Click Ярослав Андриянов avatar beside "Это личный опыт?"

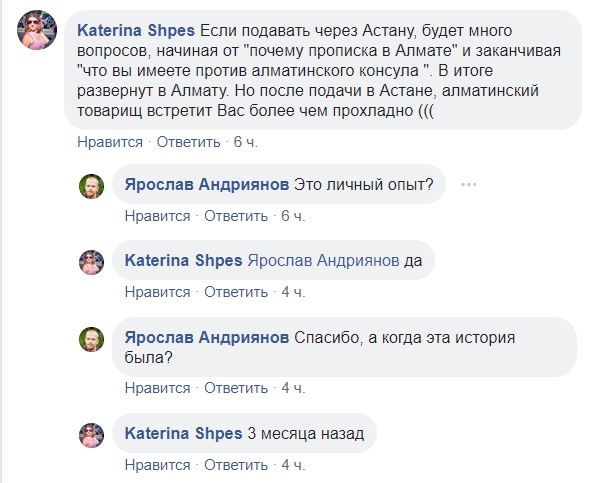click(x=92, y=186)
